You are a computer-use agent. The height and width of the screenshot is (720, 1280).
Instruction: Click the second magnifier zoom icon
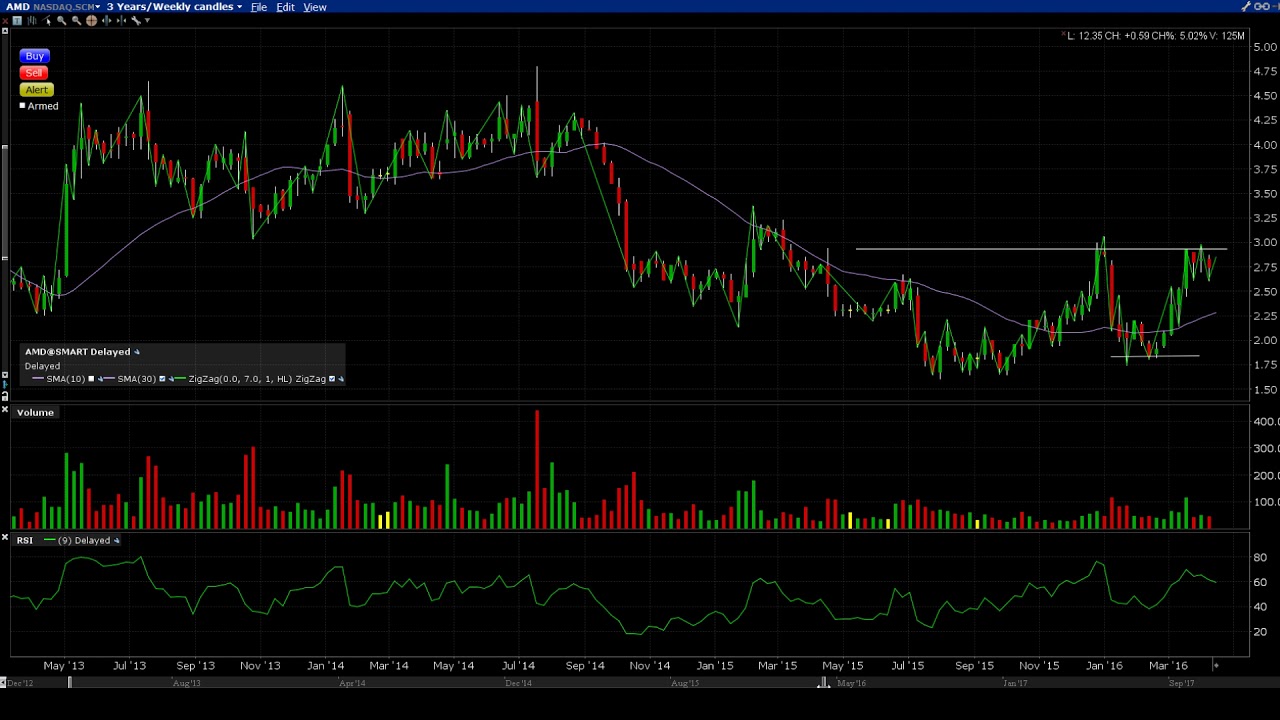click(x=76, y=20)
